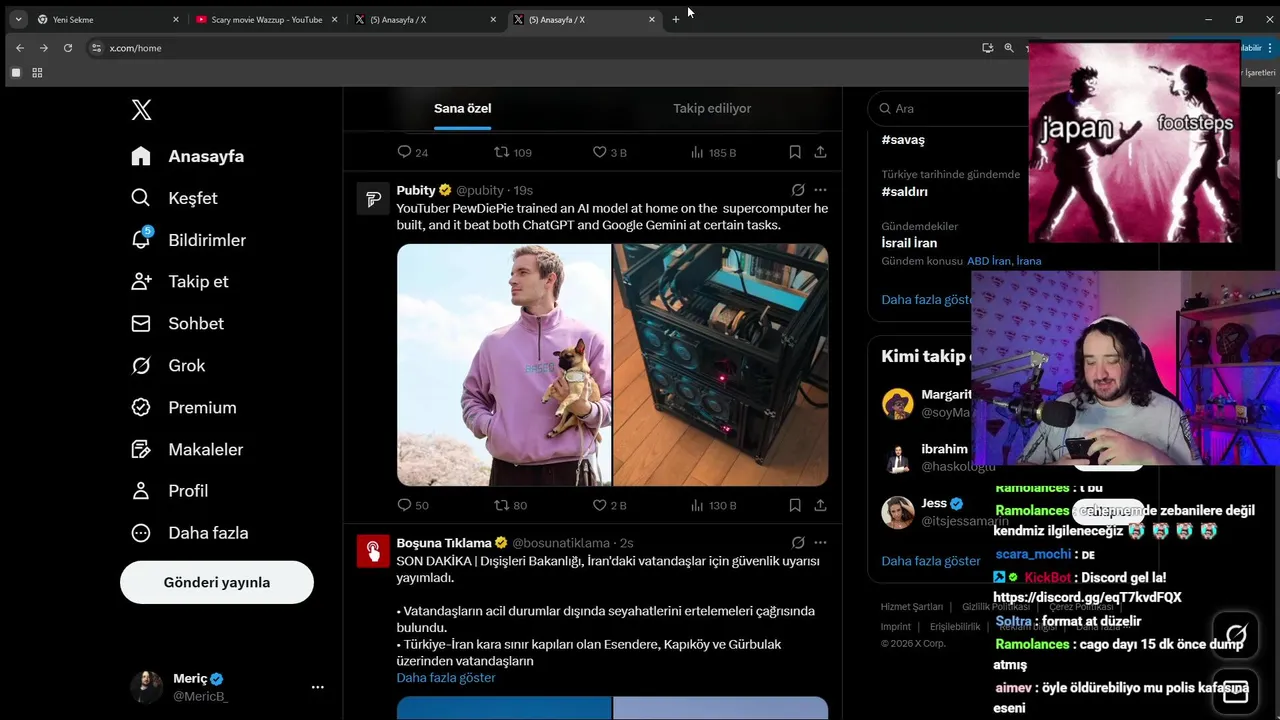The height and width of the screenshot is (720, 1280).
Task: Open the #savaş trending topic
Action: click(x=903, y=140)
